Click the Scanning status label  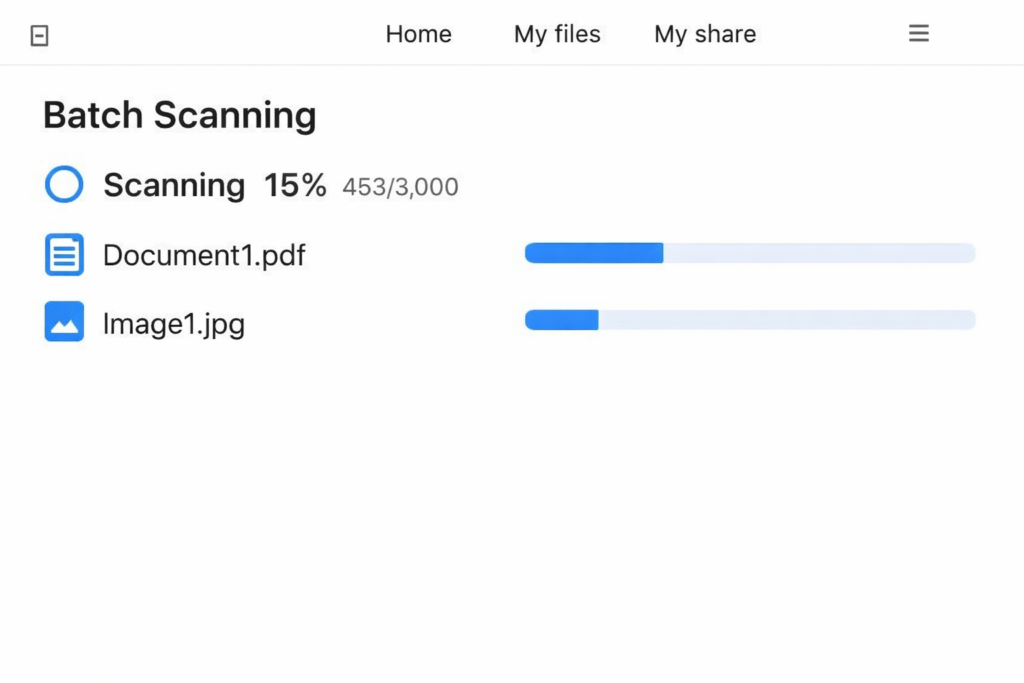tap(174, 185)
